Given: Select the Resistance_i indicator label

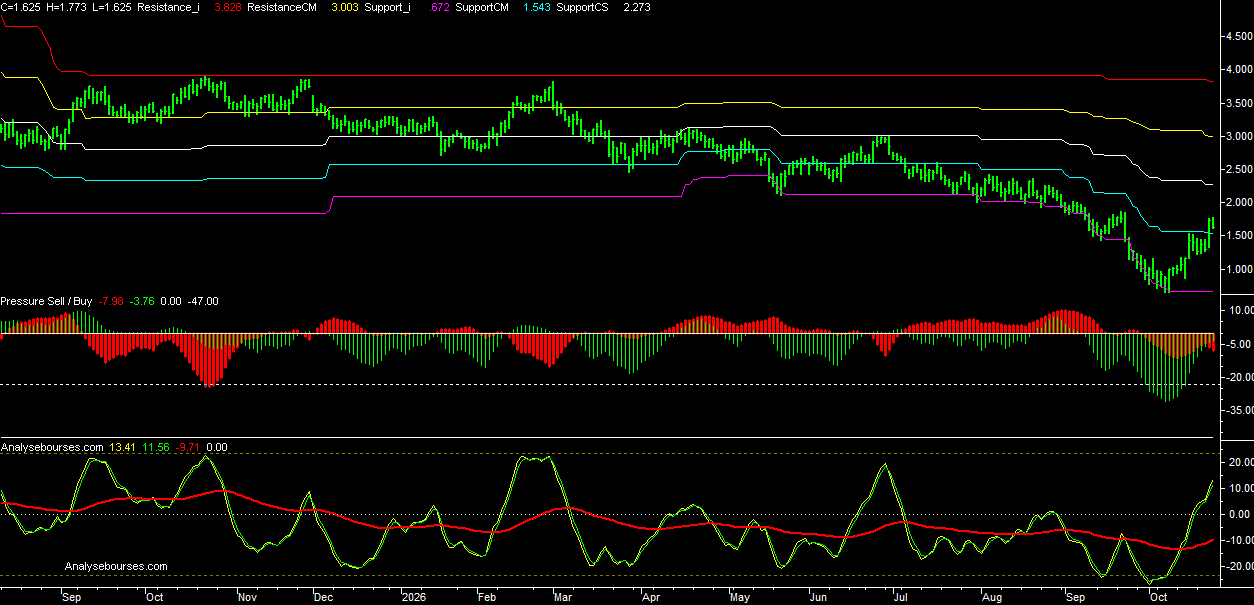Looking at the screenshot, I should tap(169, 7).
